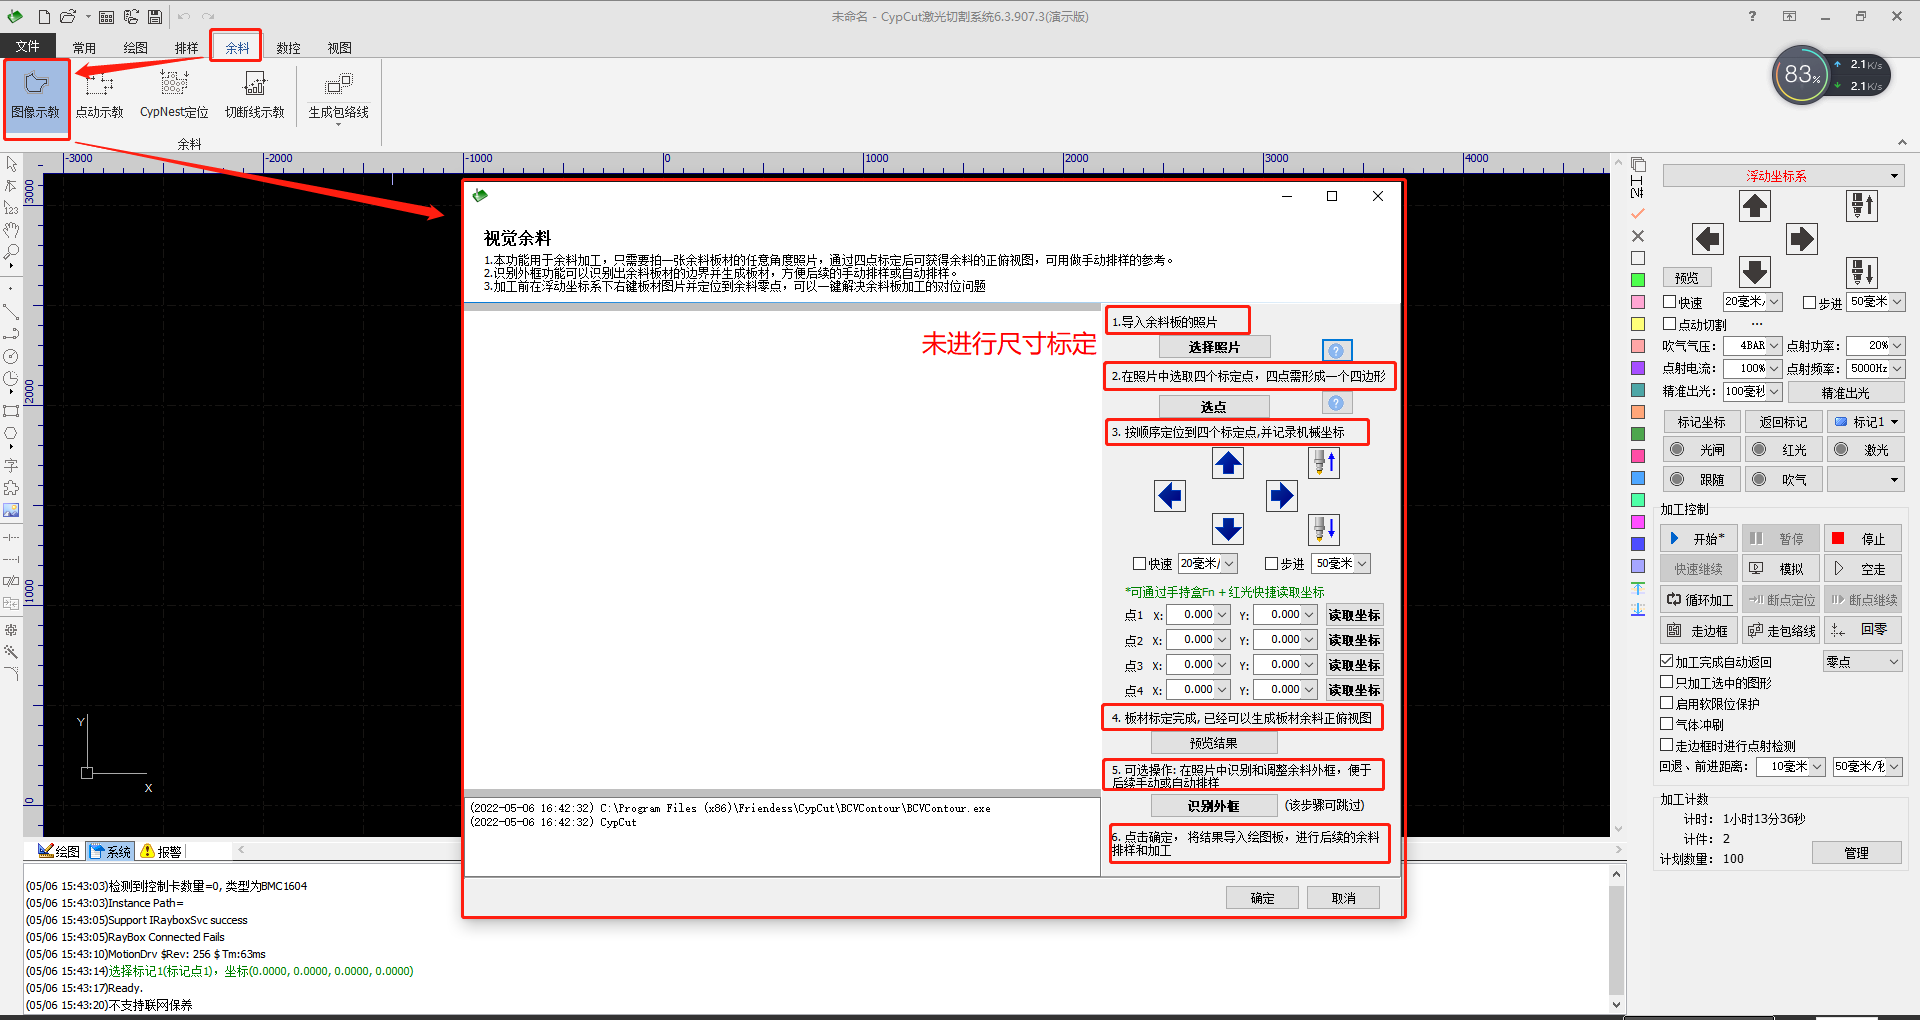
Task: Open the 点1 X coordinate dropdown
Action: 1222,615
